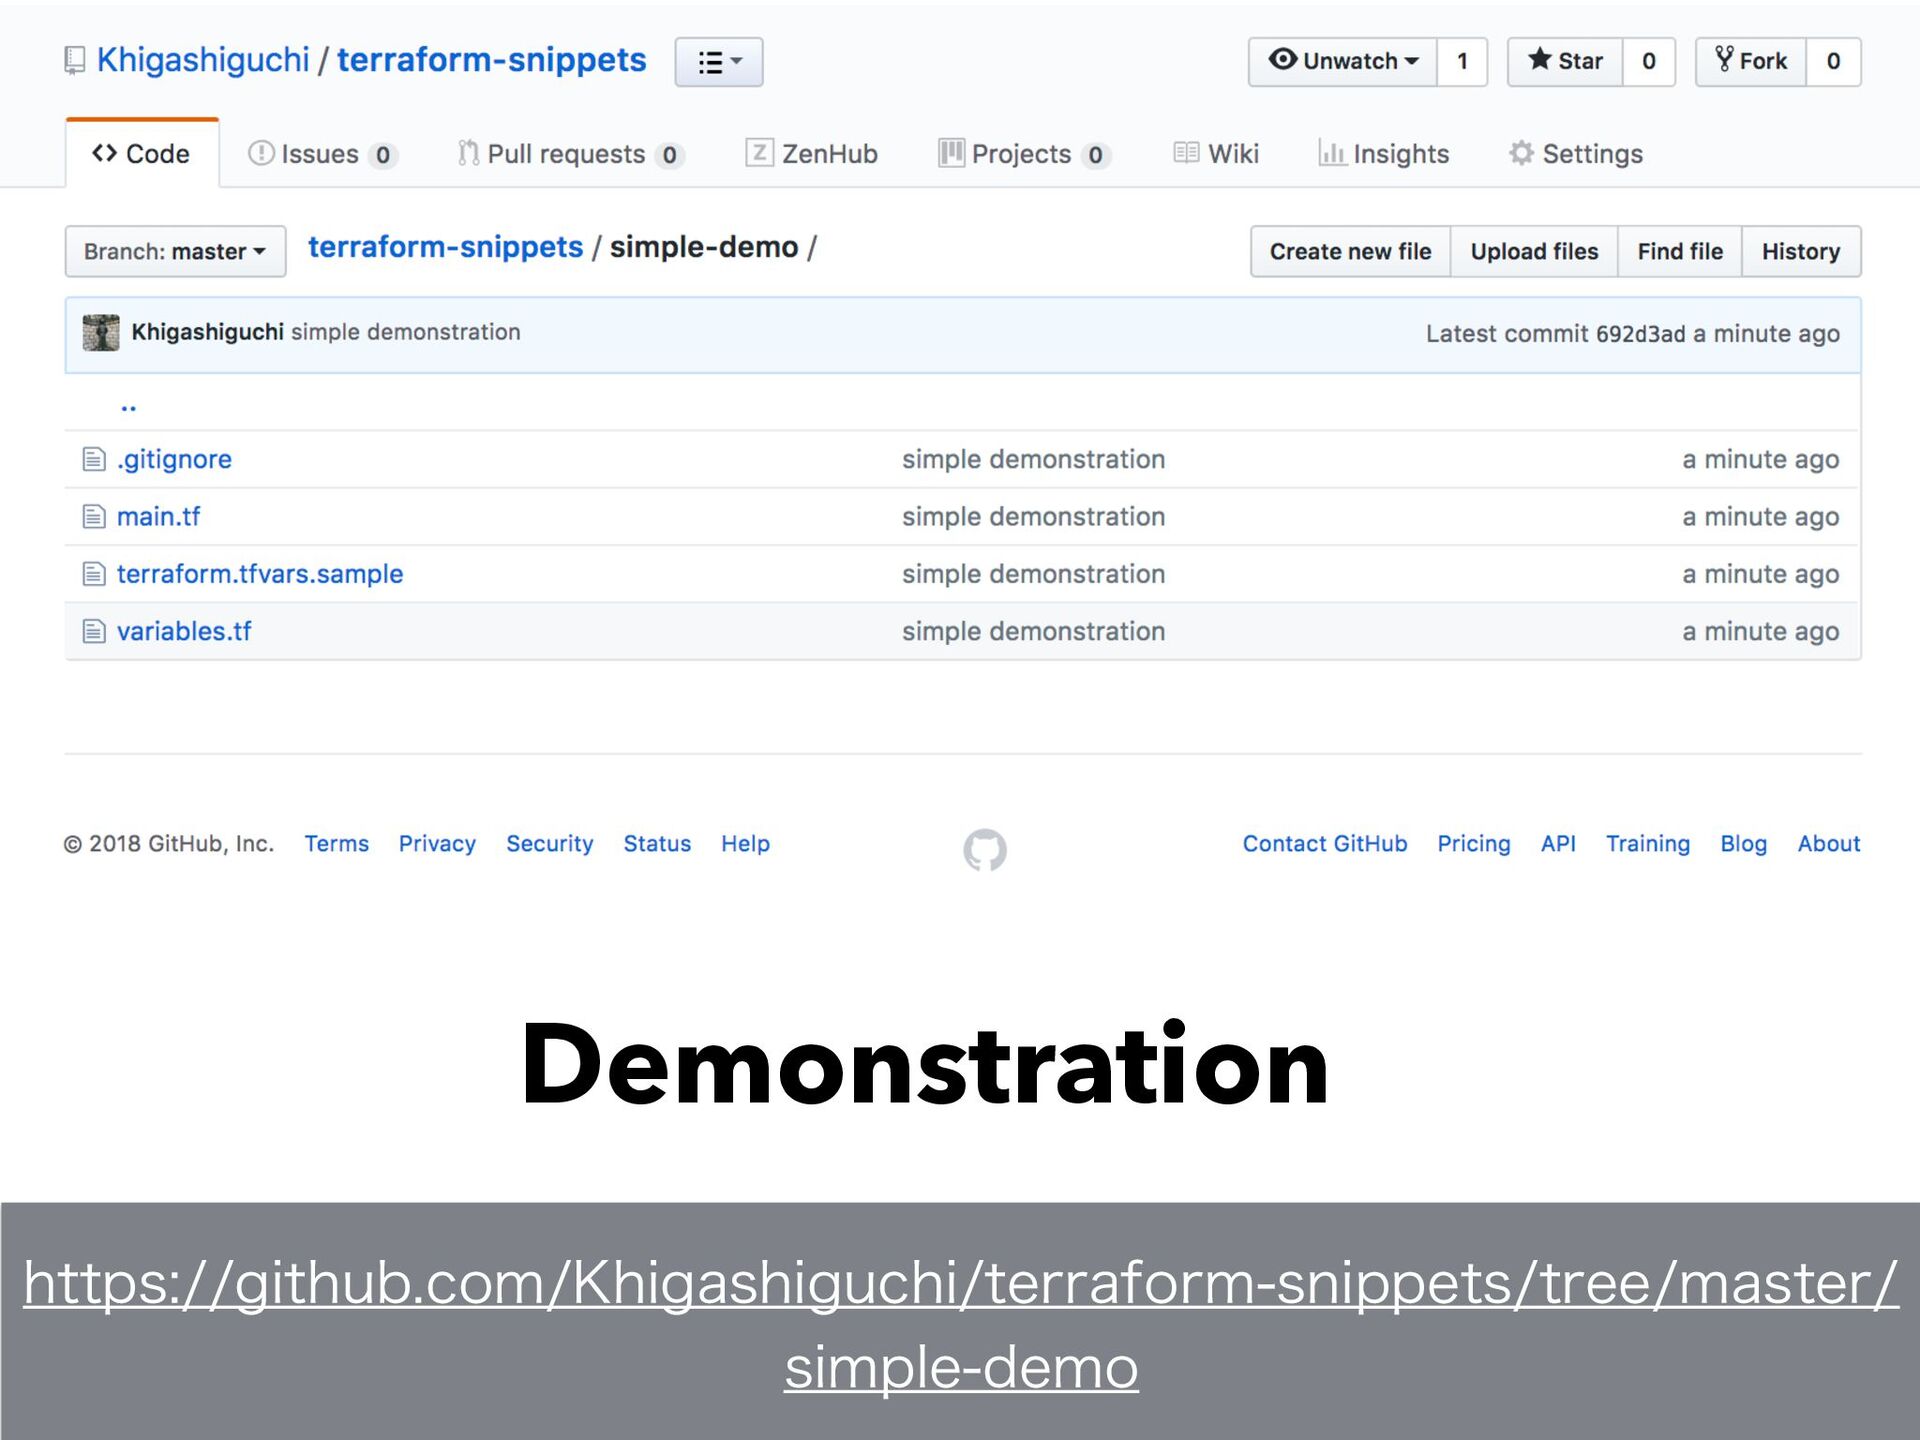Open the History button

click(1801, 251)
